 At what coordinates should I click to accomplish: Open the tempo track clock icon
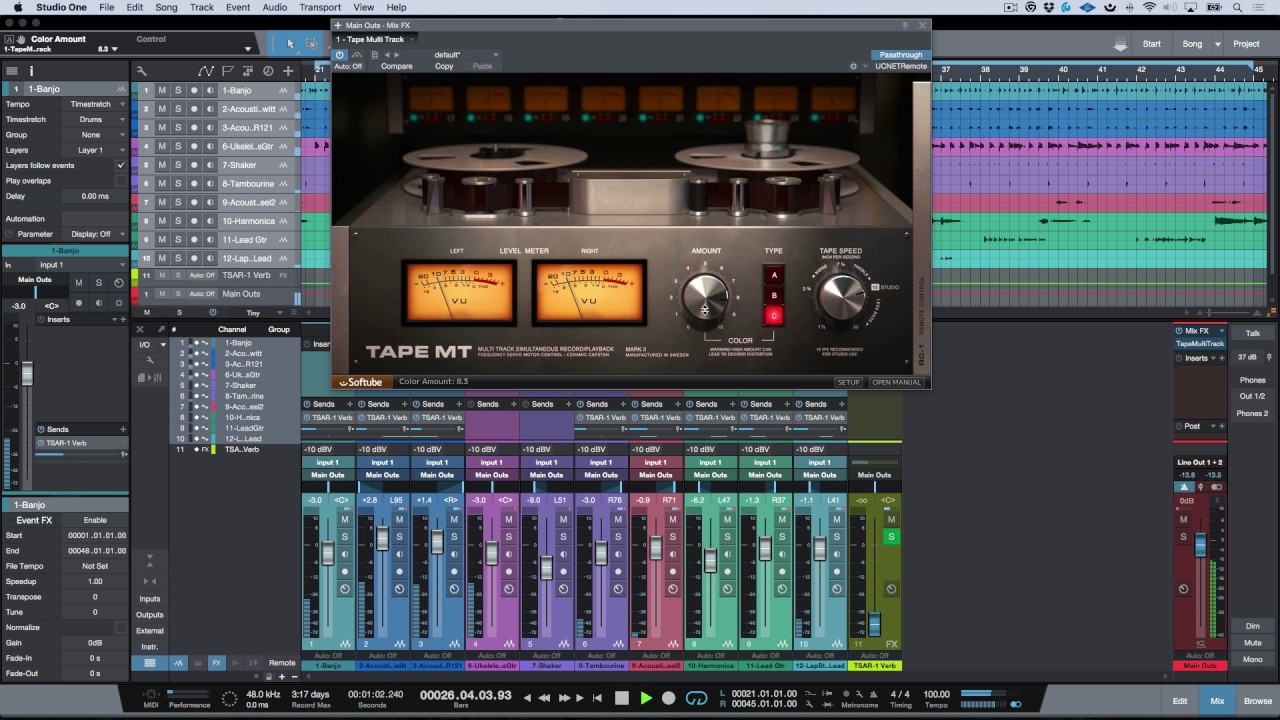[268, 71]
